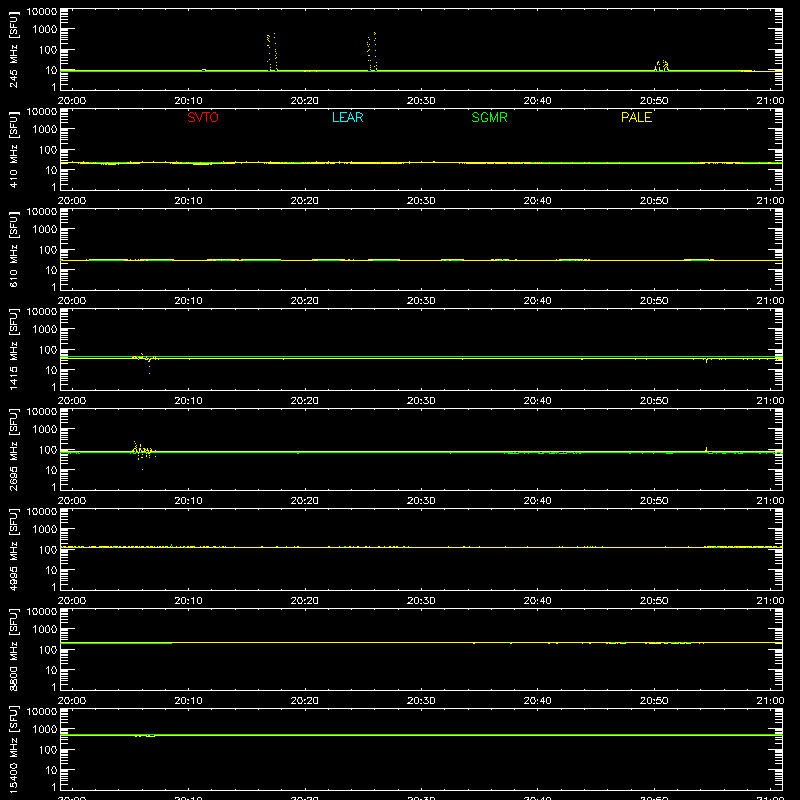Click the second burst spike in 245 MHz plot
The image size is (800, 800).
(x=372, y=52)
